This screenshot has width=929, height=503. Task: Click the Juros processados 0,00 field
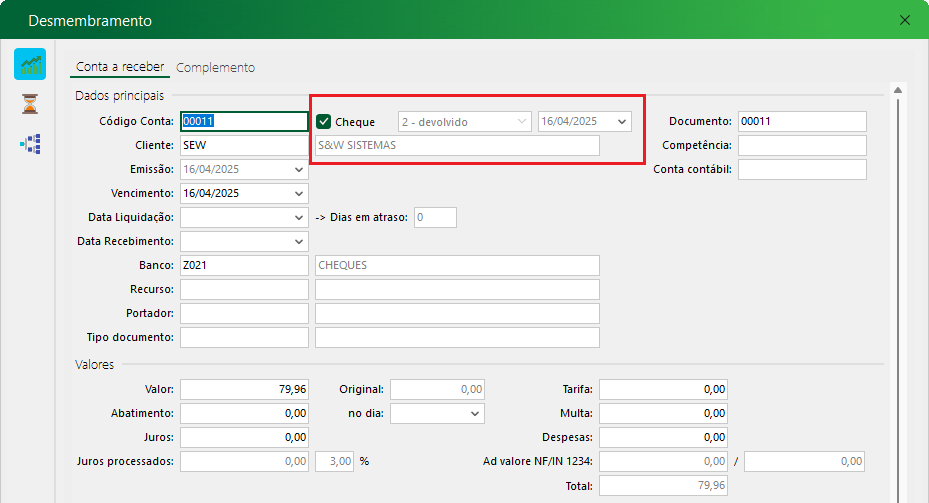click(x=244, y=462)
